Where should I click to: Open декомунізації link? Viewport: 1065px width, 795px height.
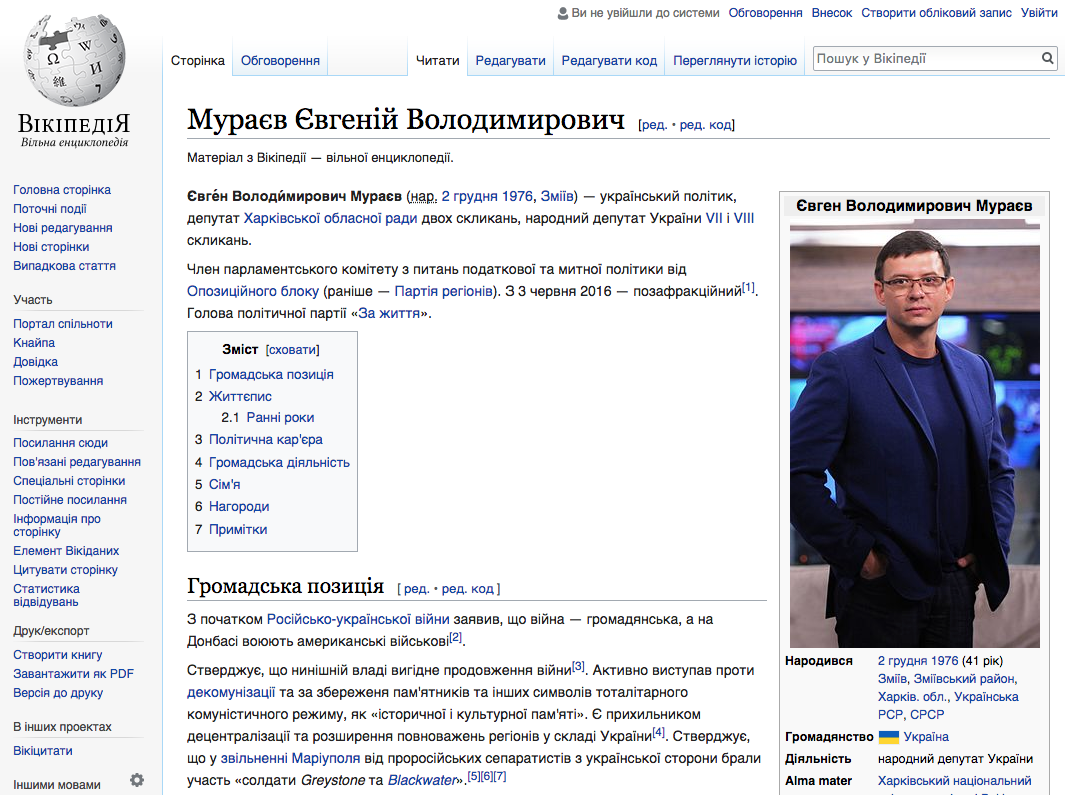tap(231, 692)
